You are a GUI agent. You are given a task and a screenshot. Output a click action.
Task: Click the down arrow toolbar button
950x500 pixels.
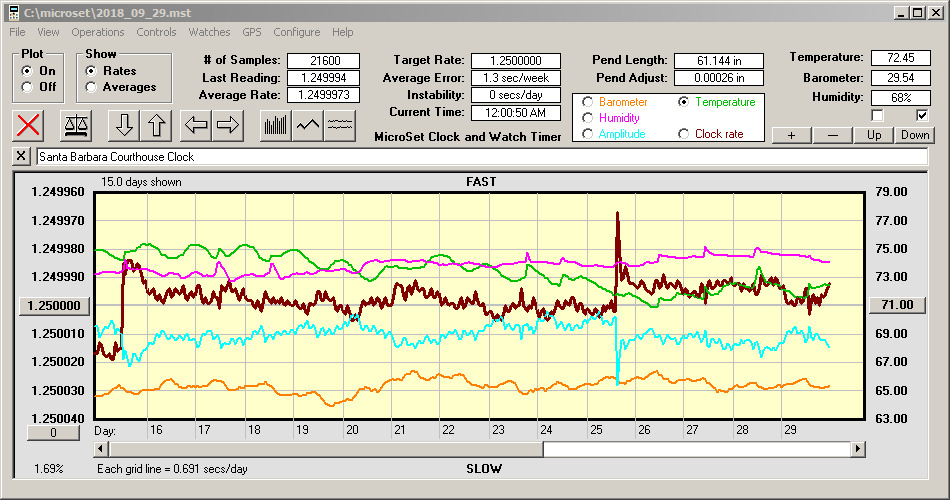tap(124, 125)
